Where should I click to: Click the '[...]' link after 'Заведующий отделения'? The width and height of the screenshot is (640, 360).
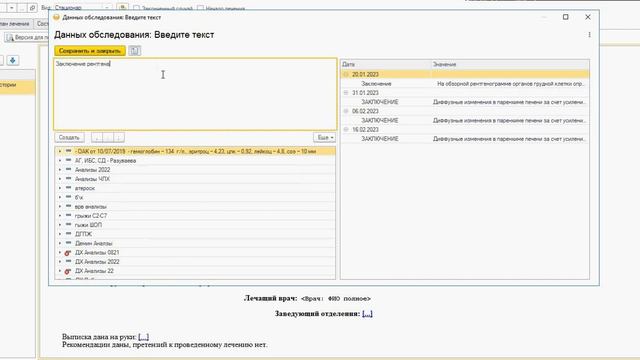pyautogui.click(x=367, y=313)
